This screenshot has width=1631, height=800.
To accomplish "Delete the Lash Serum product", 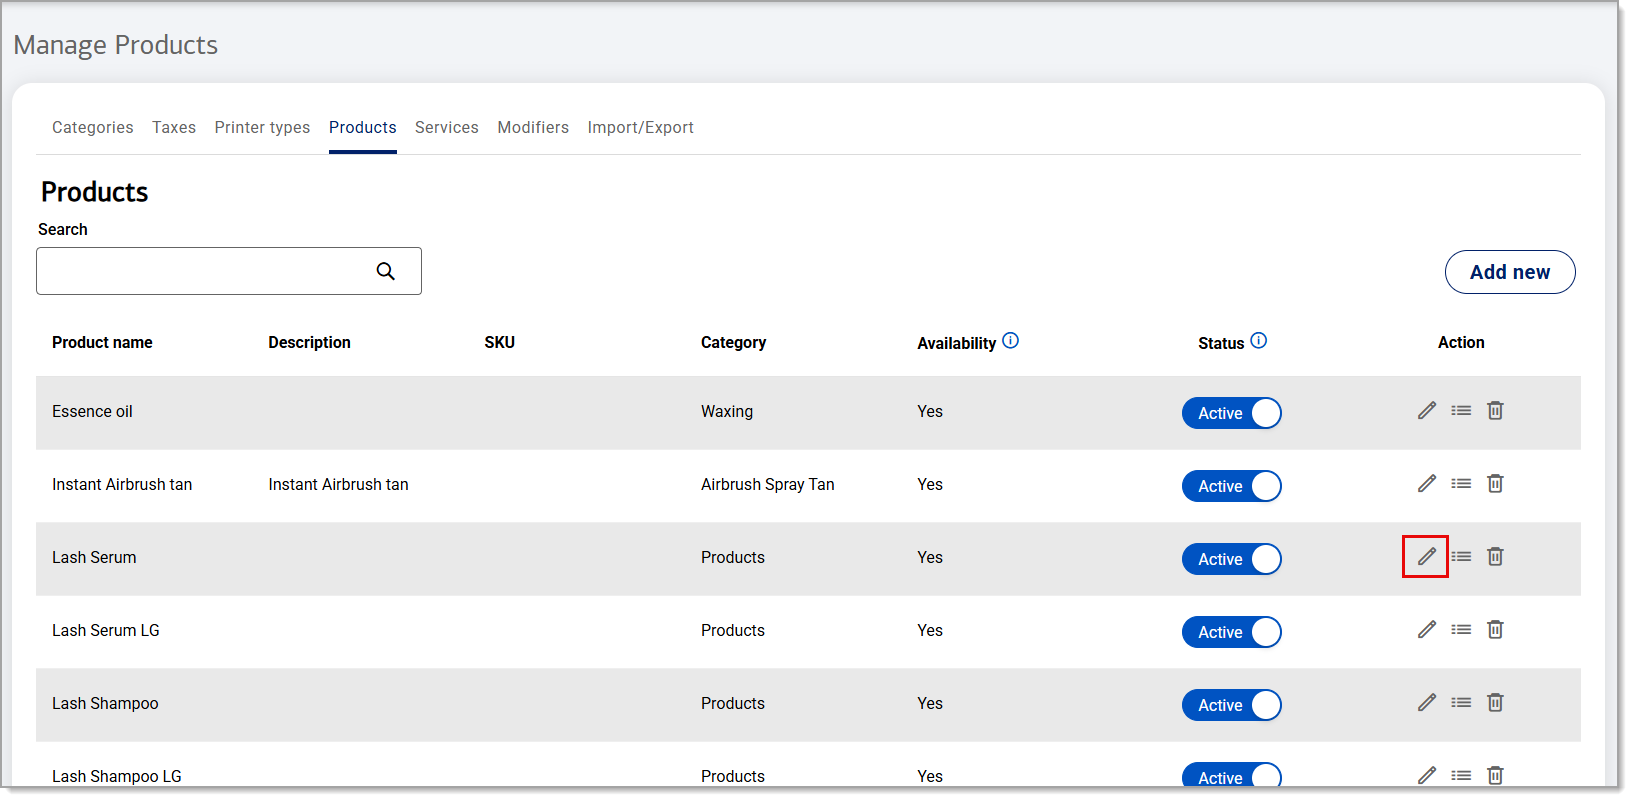I will (1495, 557).
